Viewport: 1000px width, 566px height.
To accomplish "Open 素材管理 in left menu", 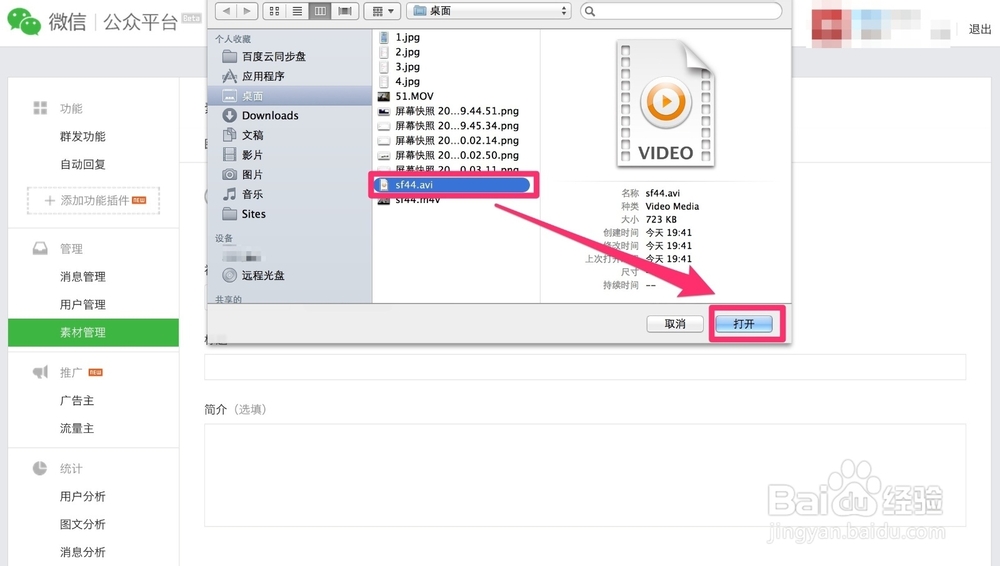I will pos(93,332).
